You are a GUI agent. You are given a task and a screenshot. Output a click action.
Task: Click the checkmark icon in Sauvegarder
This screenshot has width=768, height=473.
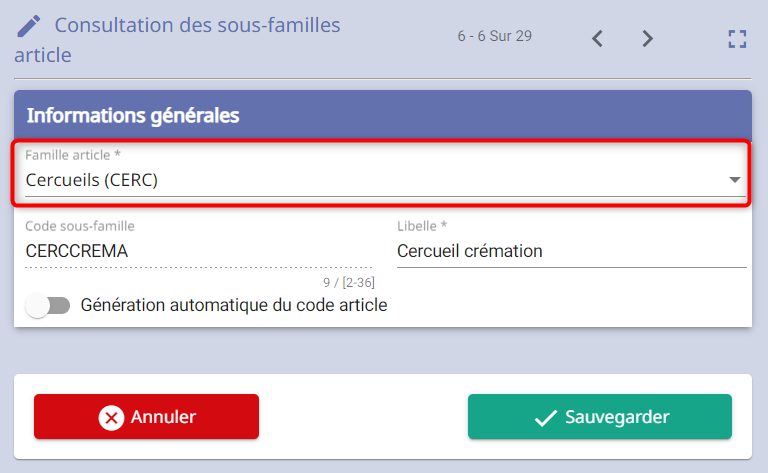click(546, 418)
